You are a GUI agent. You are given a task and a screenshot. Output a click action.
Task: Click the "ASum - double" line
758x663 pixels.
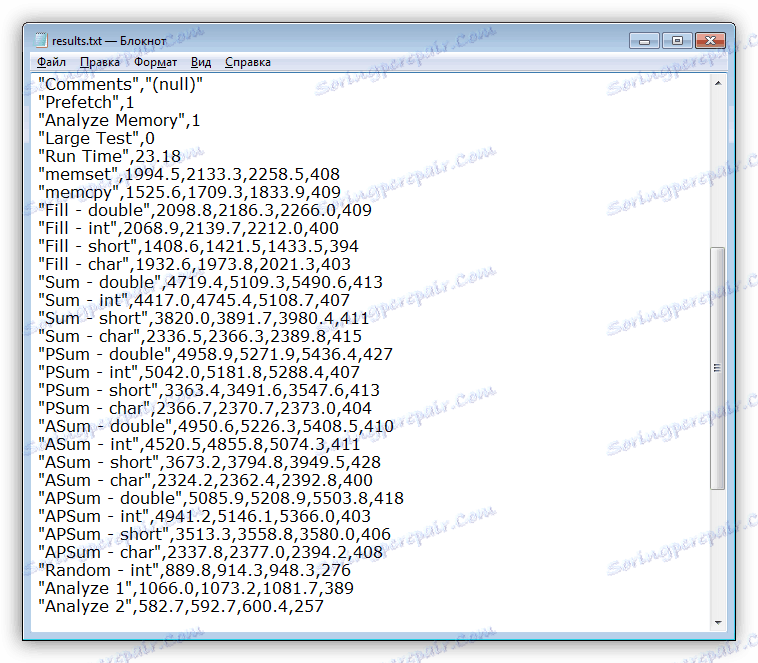point(216,427)
